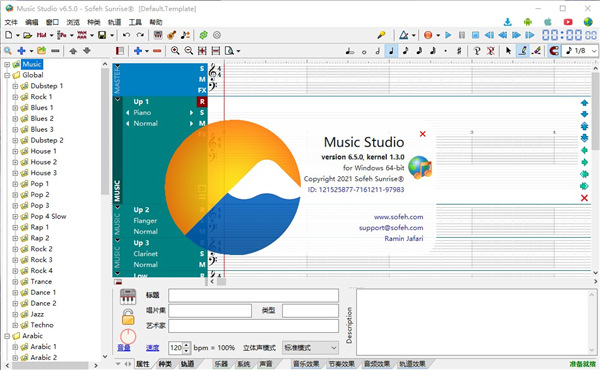Click the Apple logo icon

548,22
